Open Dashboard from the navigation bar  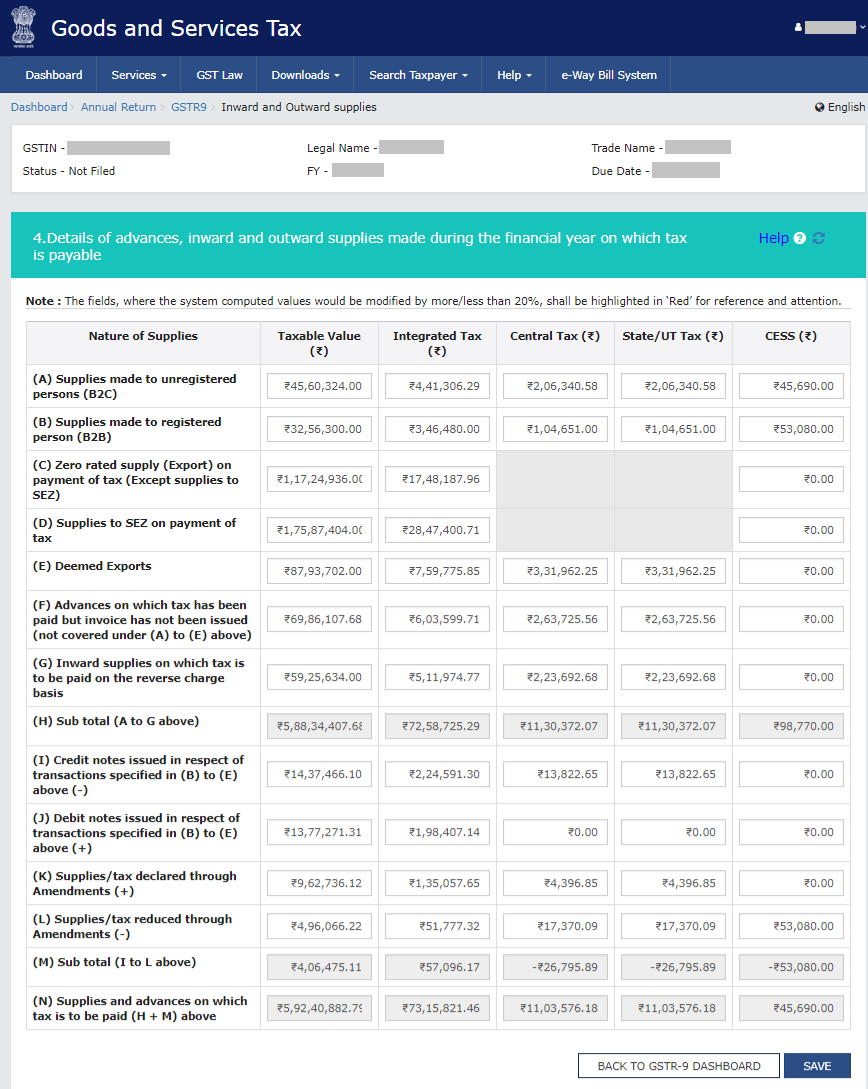pyautogui.click(x=54, y=75)
